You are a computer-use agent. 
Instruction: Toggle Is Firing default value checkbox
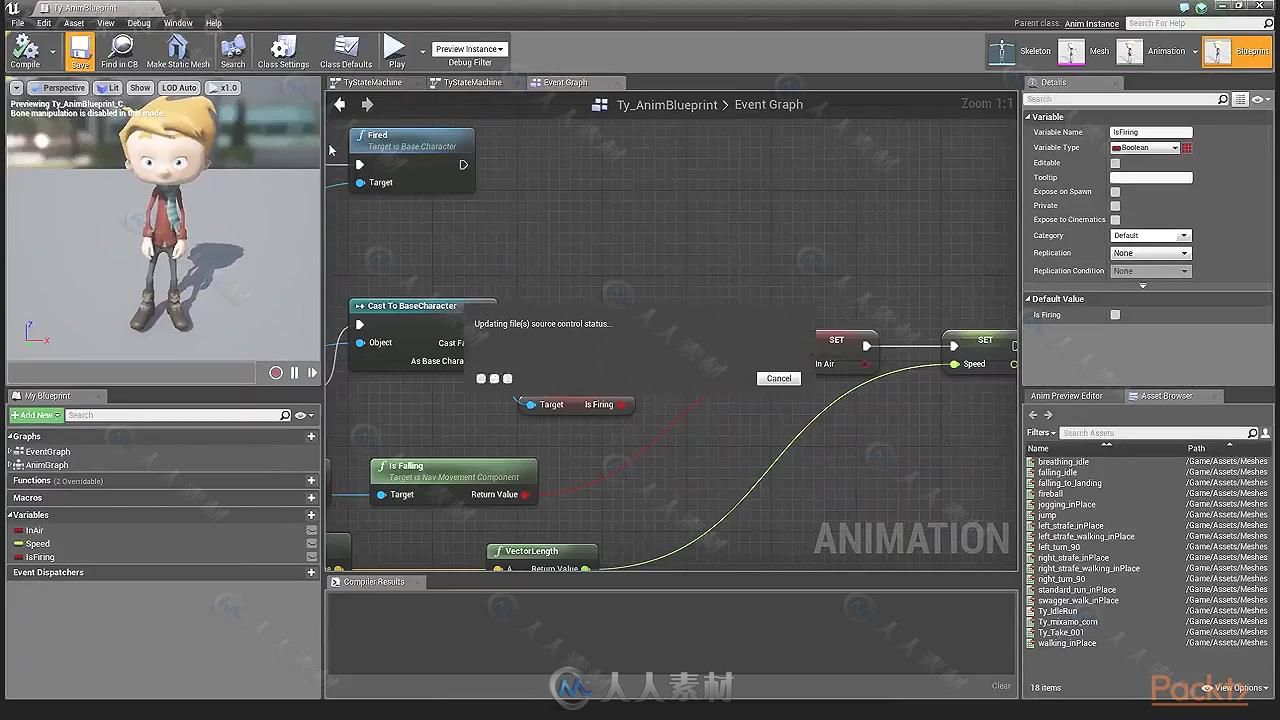[1115, 315]
